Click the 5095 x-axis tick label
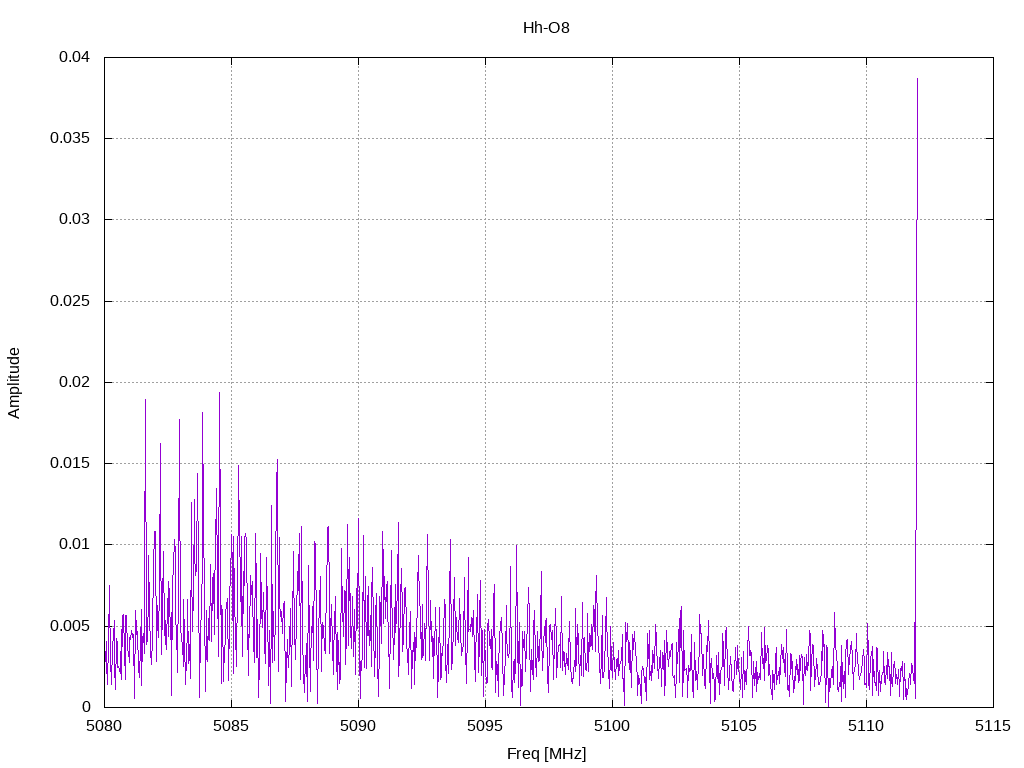 click(485, 726)
